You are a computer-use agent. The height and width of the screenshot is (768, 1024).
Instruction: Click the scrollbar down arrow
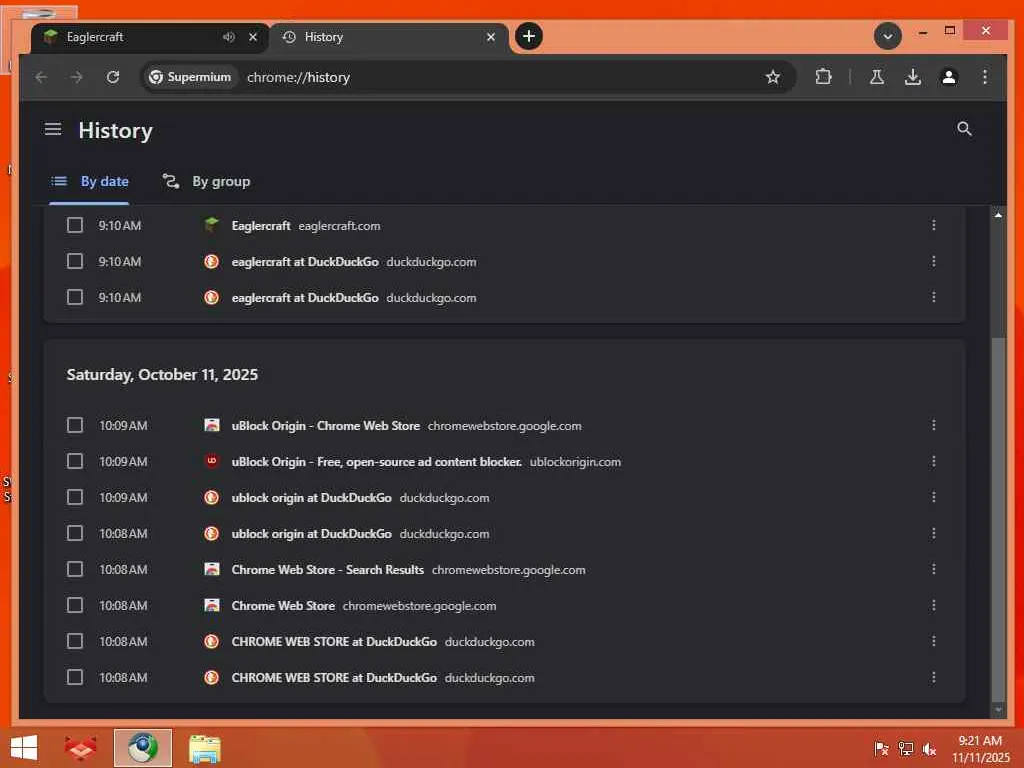[998, 710]
